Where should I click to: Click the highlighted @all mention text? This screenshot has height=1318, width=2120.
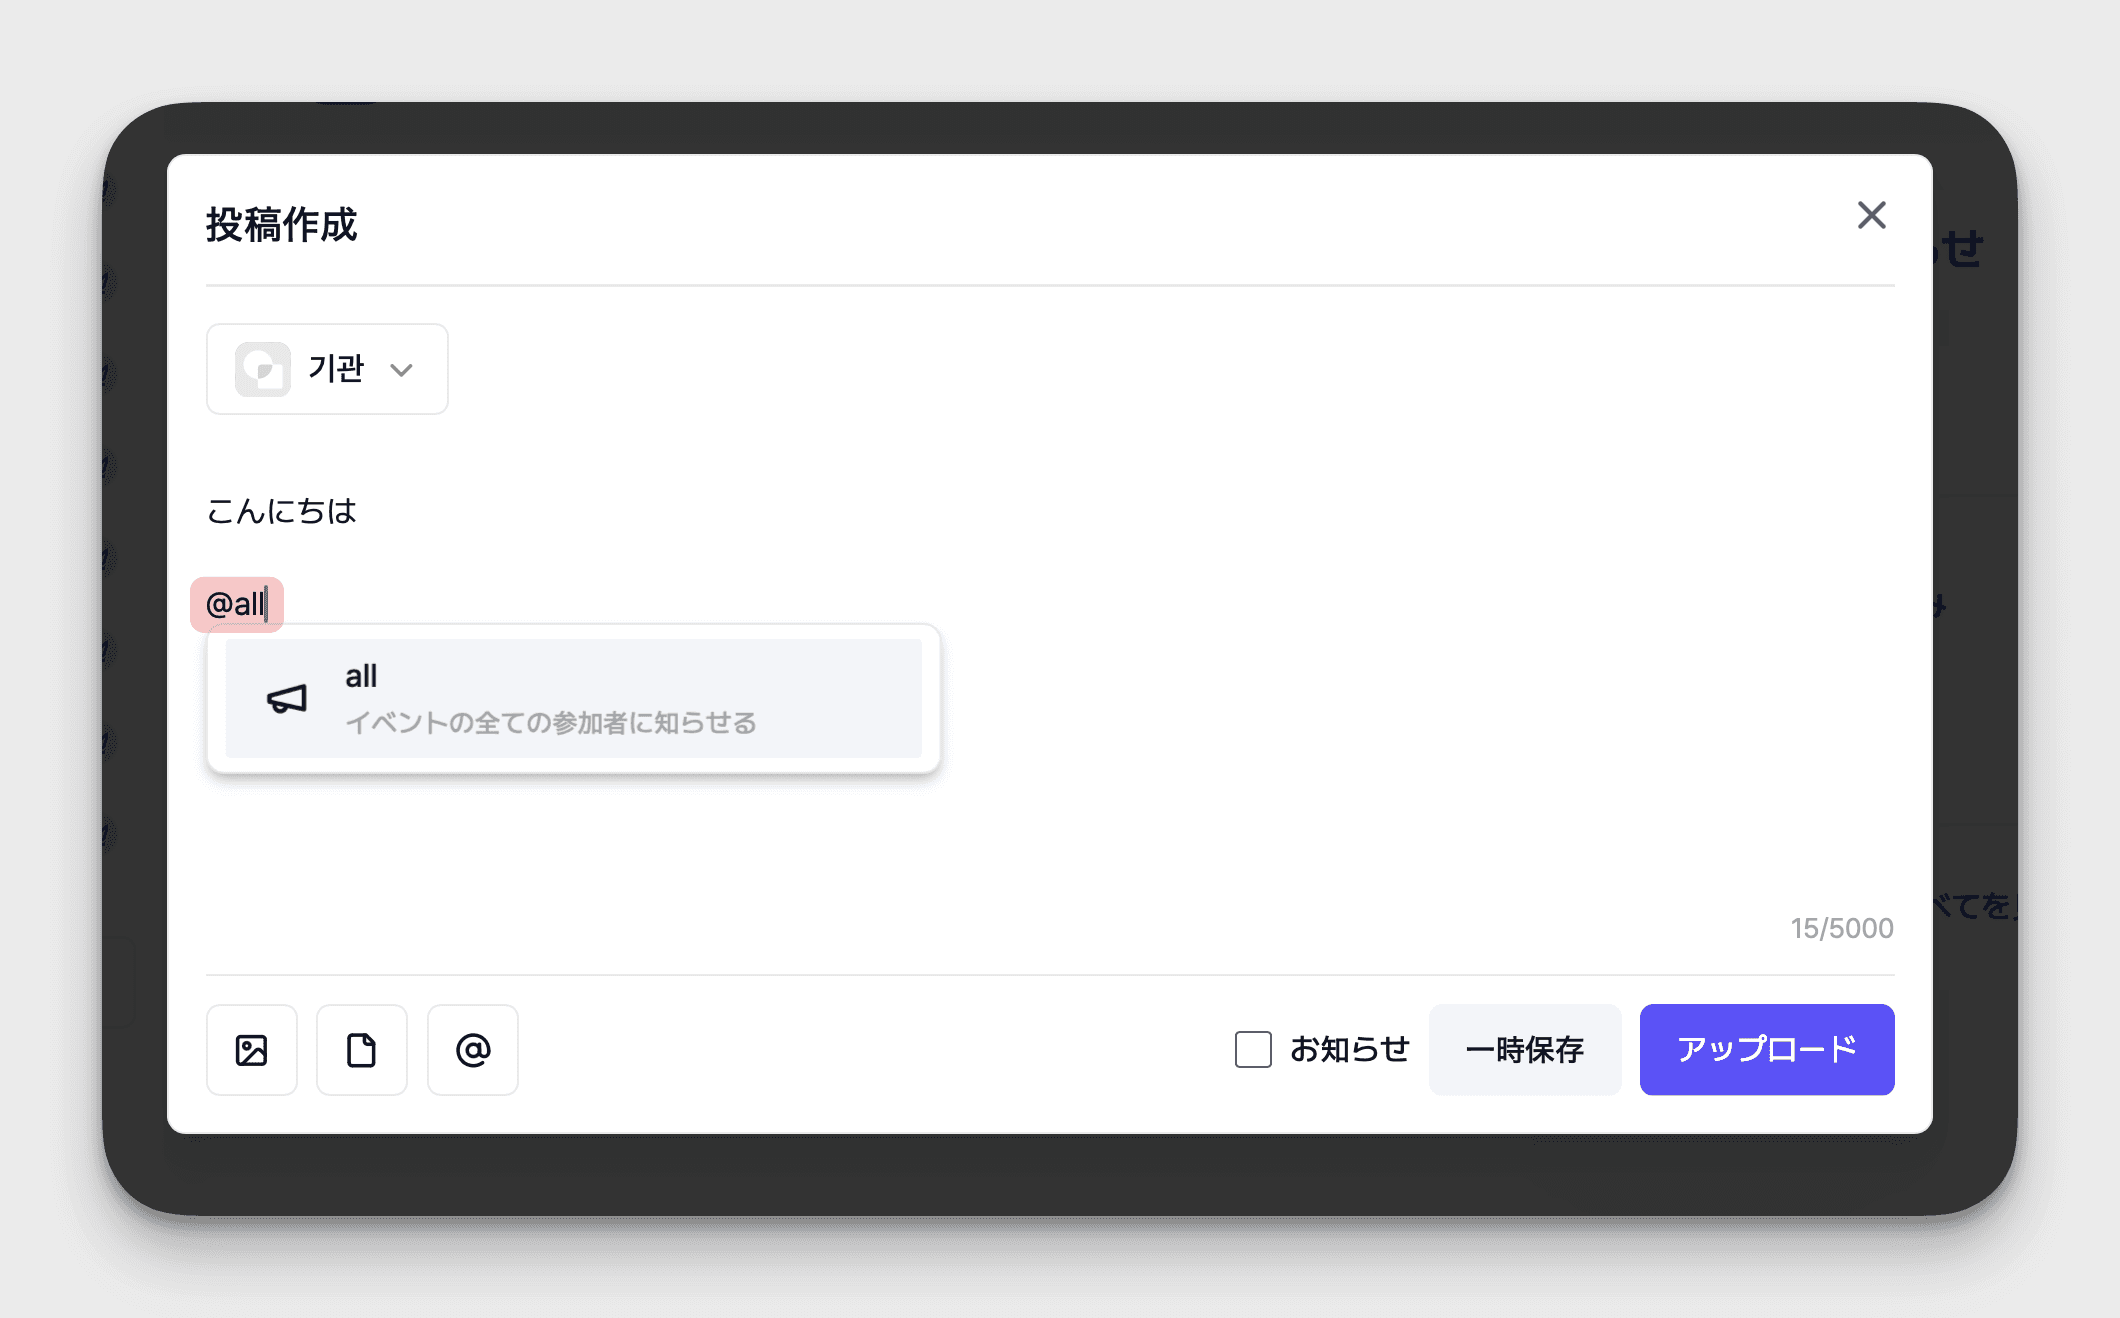point(237,604)
